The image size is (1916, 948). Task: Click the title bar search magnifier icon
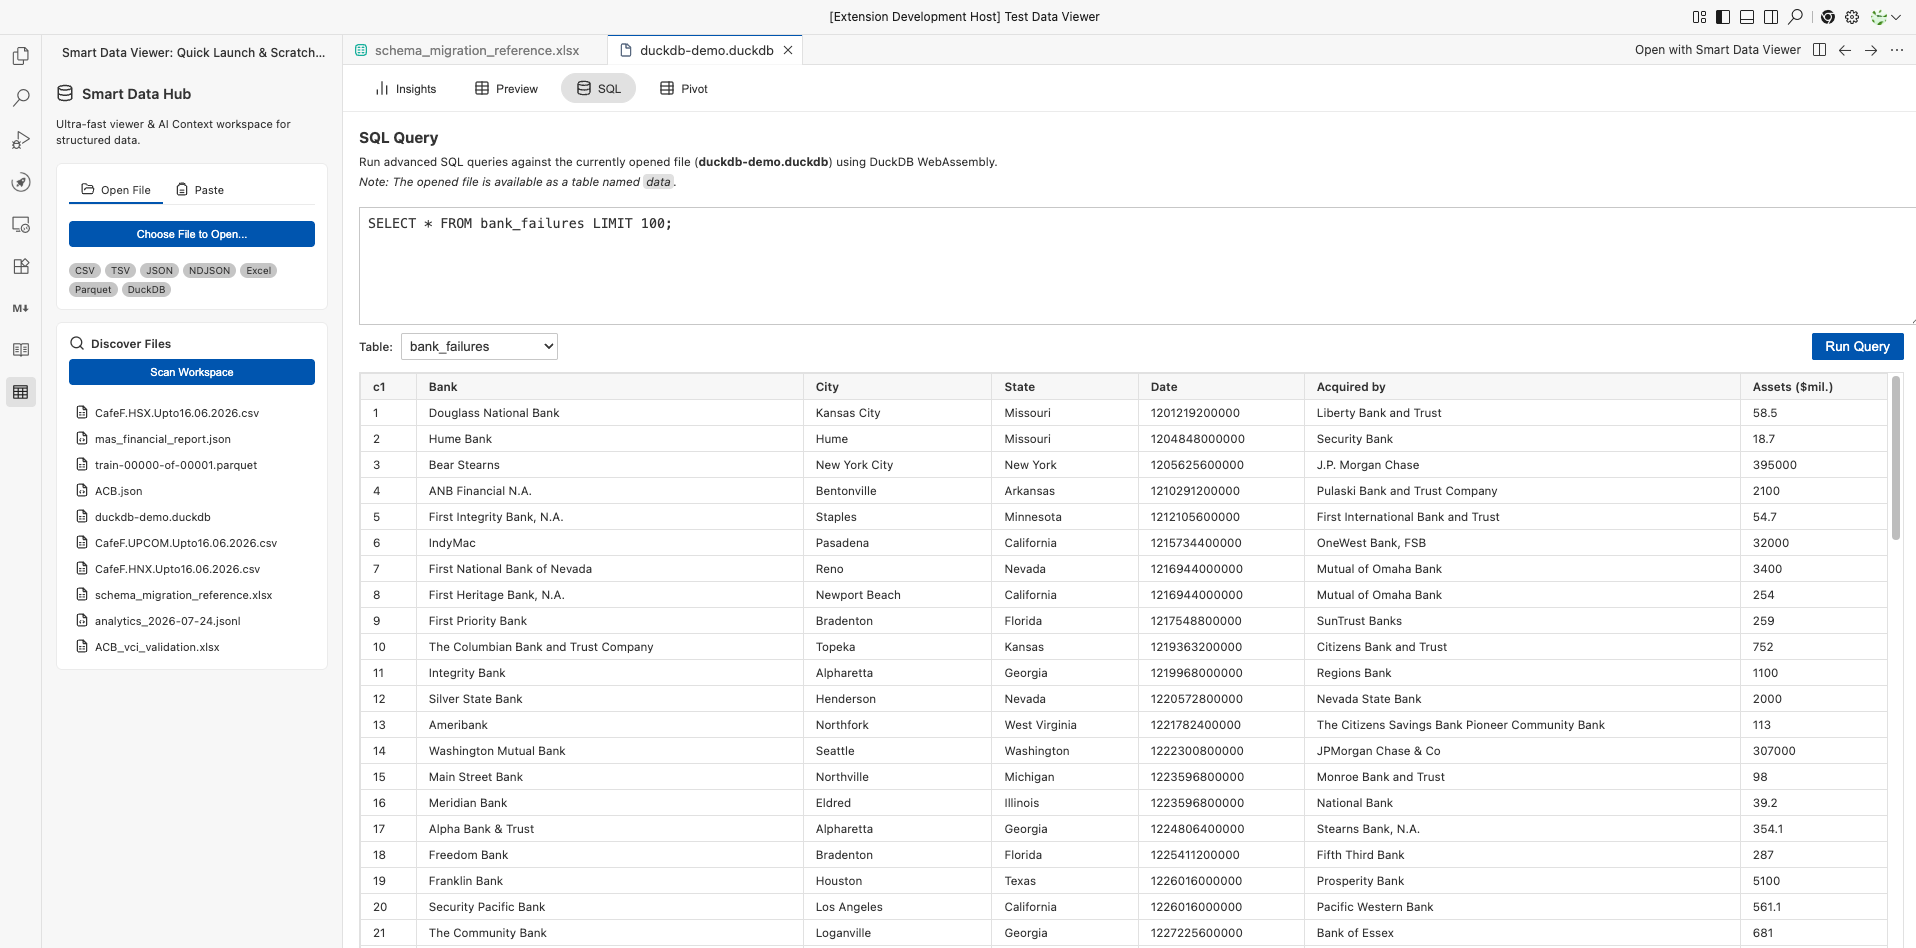click(x=1795, y=17)
